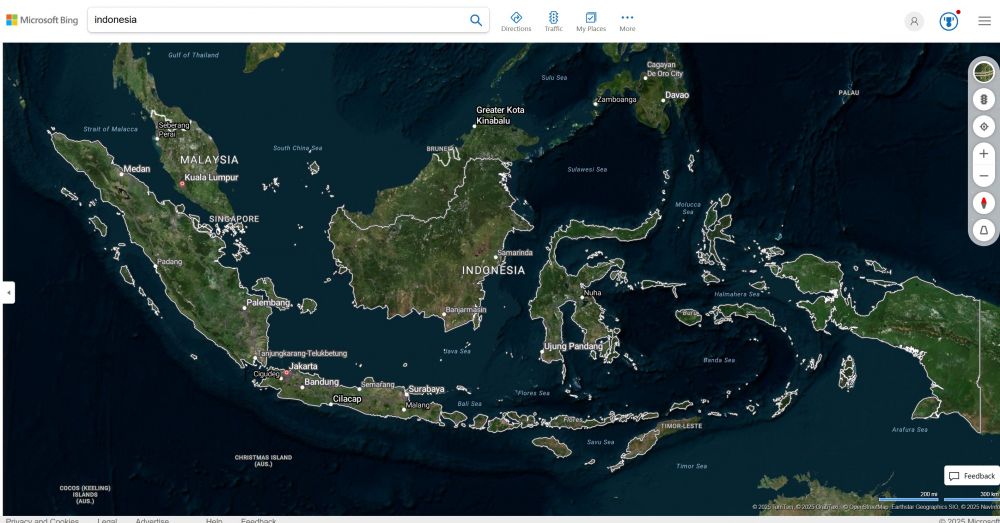Click the indonesia search input field
This screenshot has height=523, width=1000.
[x=277, y=20]
